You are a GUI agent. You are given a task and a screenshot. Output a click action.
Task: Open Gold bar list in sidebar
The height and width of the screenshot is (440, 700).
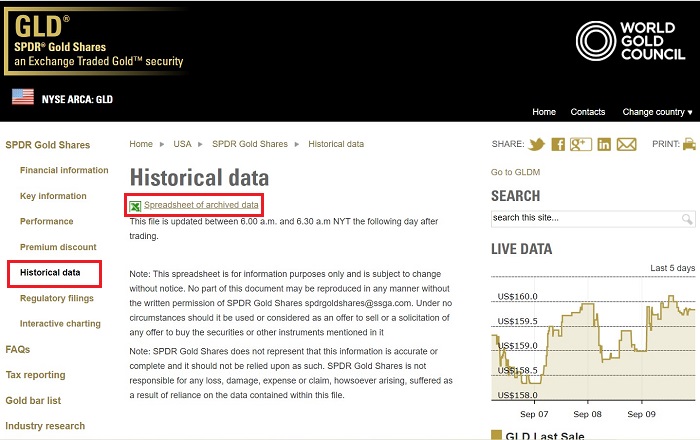click(x=33, y=400)
